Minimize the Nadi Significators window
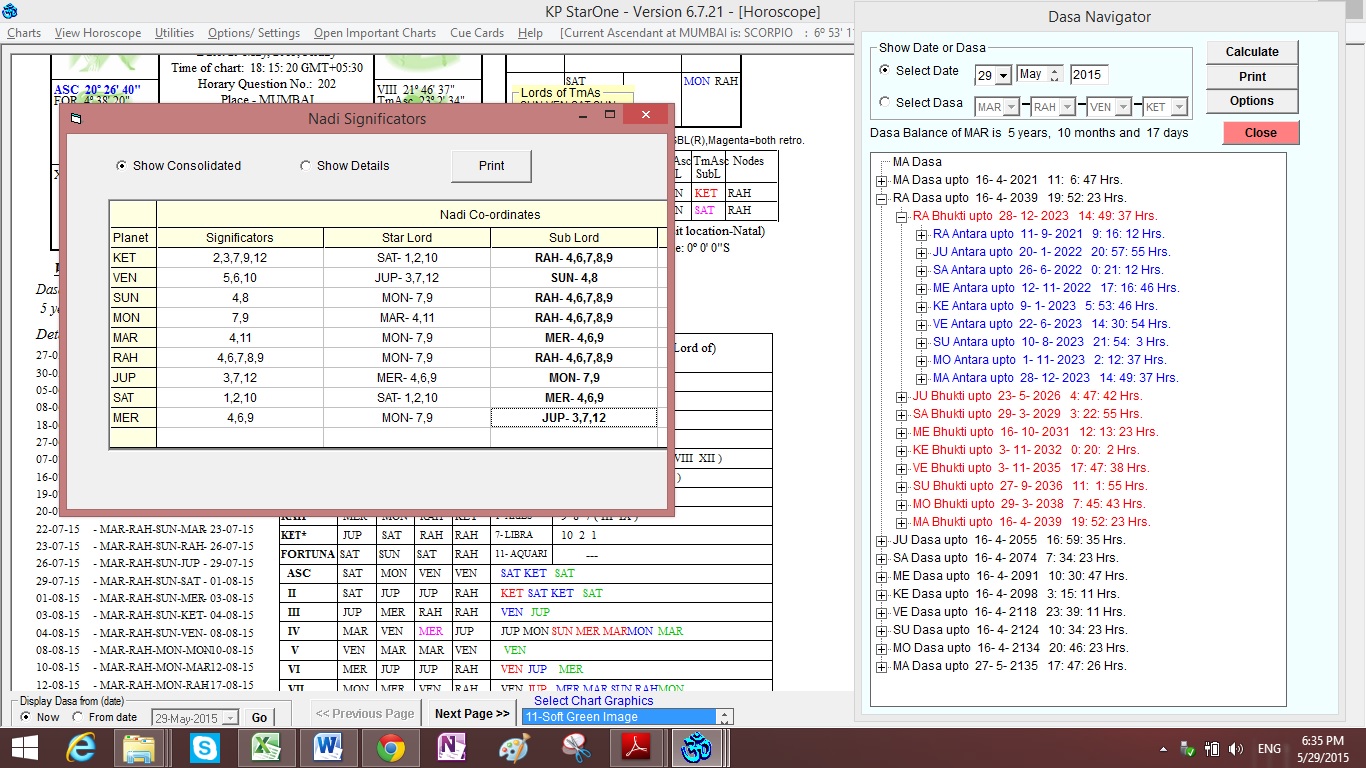Screen dimensions: 1366x768 (x=584, y=116)
